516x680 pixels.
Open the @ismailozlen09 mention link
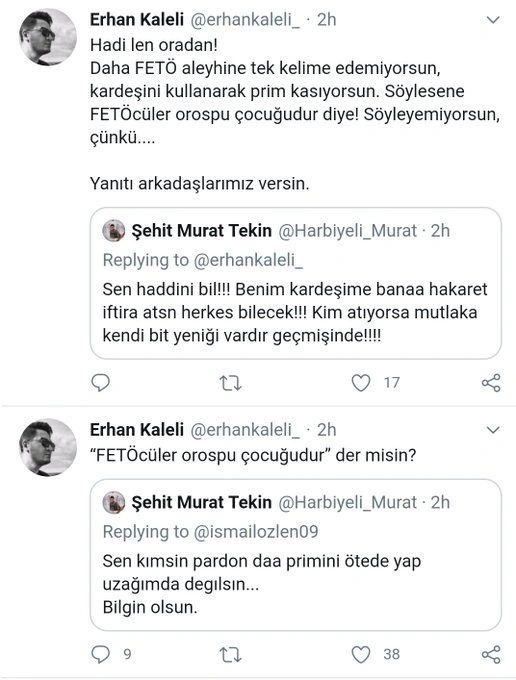(x=256, y=532)
